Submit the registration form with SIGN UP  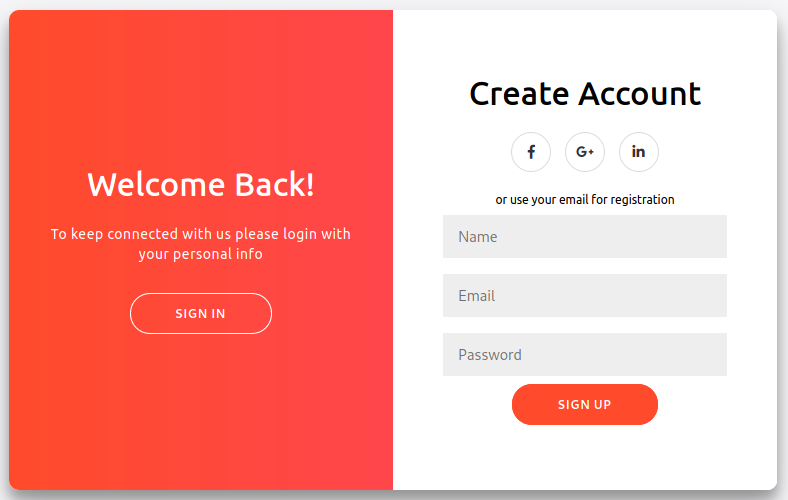[585, 405]
